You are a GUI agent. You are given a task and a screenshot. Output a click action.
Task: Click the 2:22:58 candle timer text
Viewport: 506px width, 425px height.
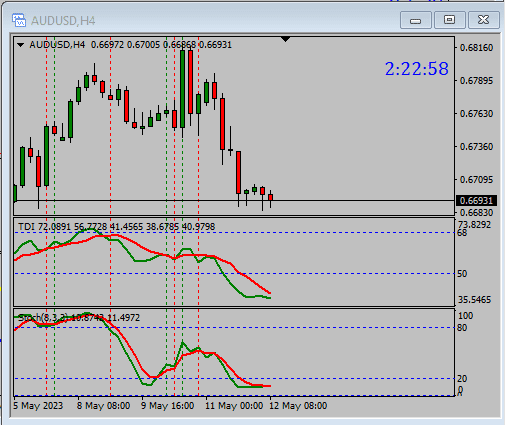pos(417,69)
